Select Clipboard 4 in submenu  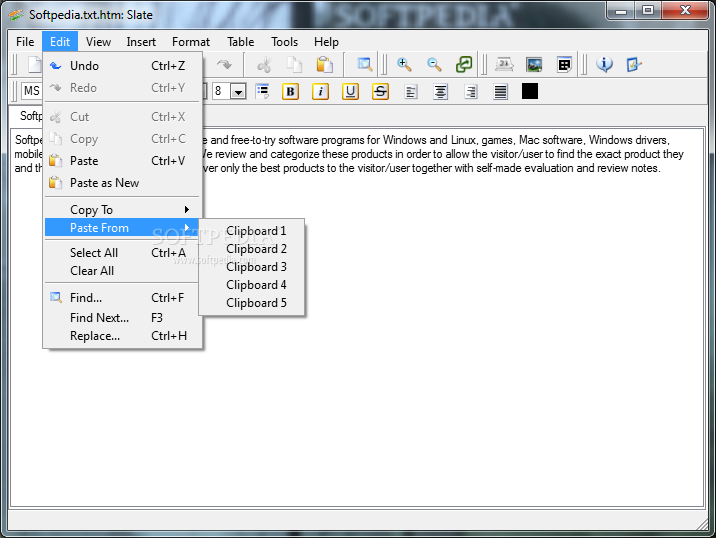tap(252, 285)
